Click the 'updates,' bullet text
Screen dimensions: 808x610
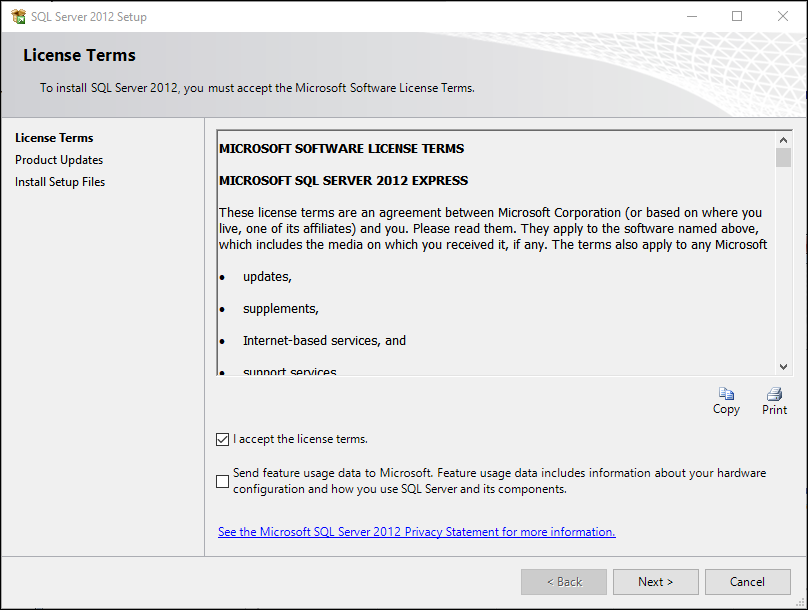(267, 277)
